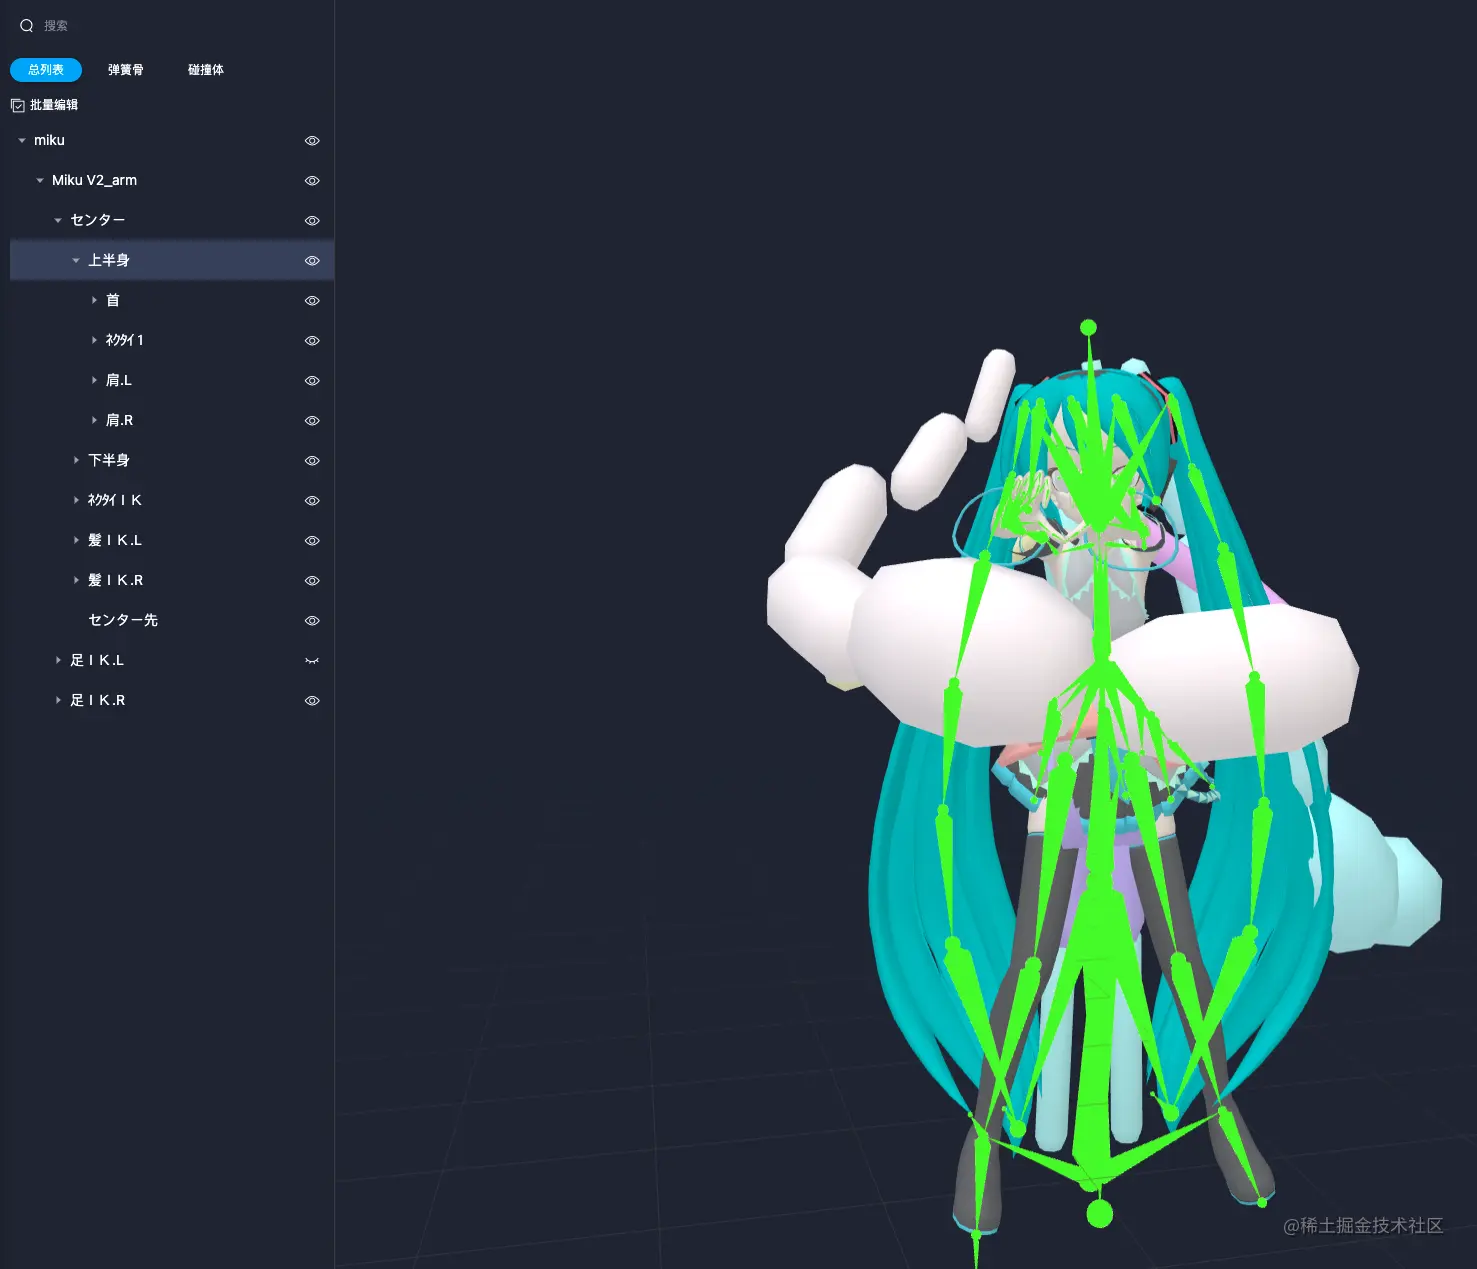Select the 足ＩＫ.L row
1477x1269 pixels.
[x=172, y=660]
